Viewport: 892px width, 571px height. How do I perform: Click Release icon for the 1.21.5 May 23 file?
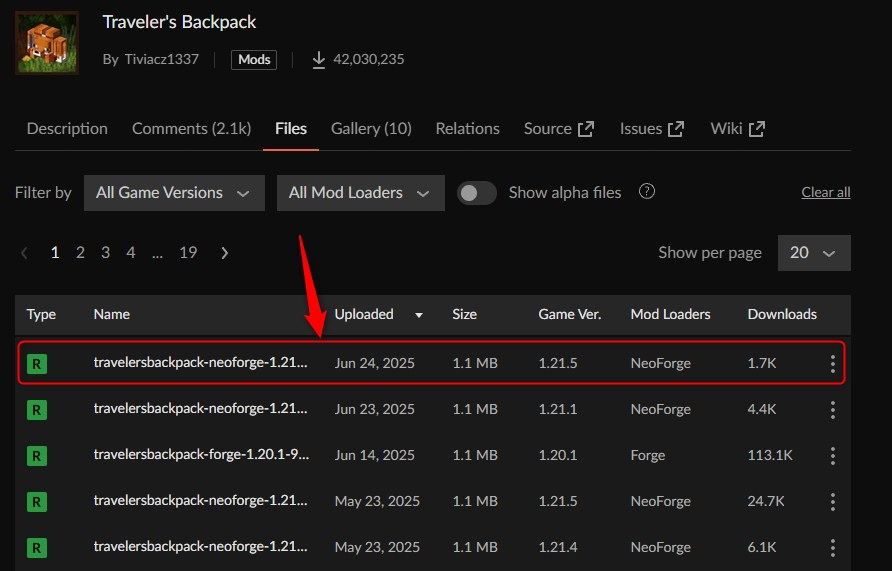click(37, 502)
